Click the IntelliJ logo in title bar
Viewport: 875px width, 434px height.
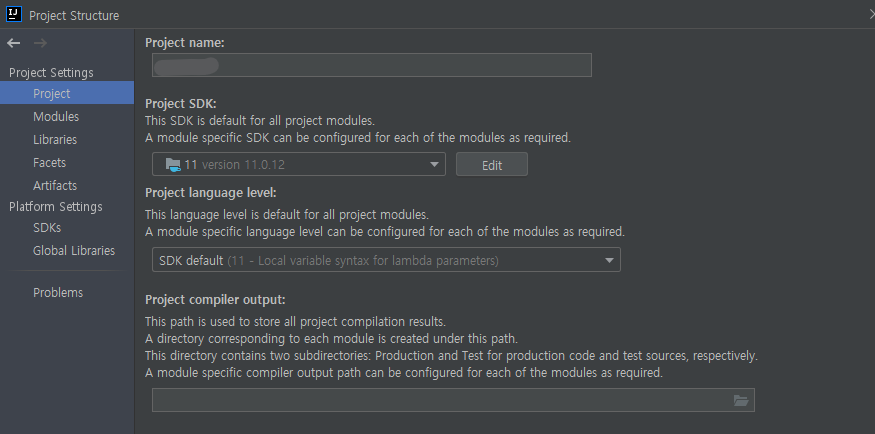coord(13,15)
